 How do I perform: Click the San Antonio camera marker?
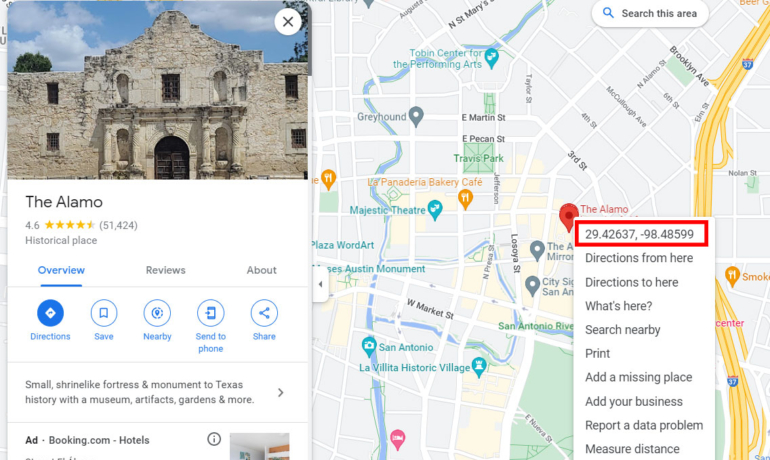369,347
